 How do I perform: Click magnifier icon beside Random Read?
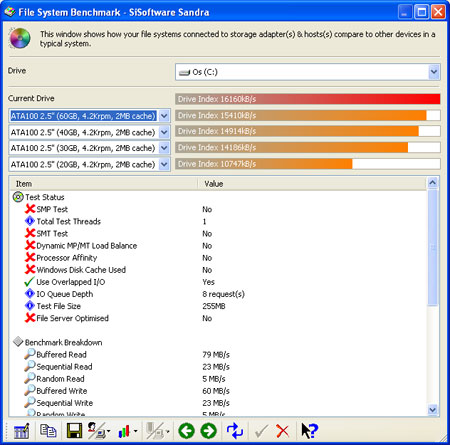pos(30,378)
